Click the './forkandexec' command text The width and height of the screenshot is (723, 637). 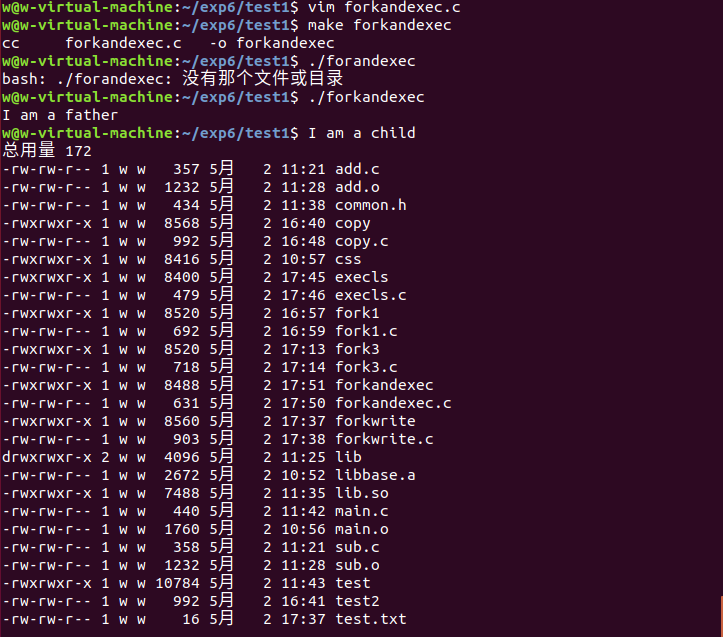tap(366, 97)
